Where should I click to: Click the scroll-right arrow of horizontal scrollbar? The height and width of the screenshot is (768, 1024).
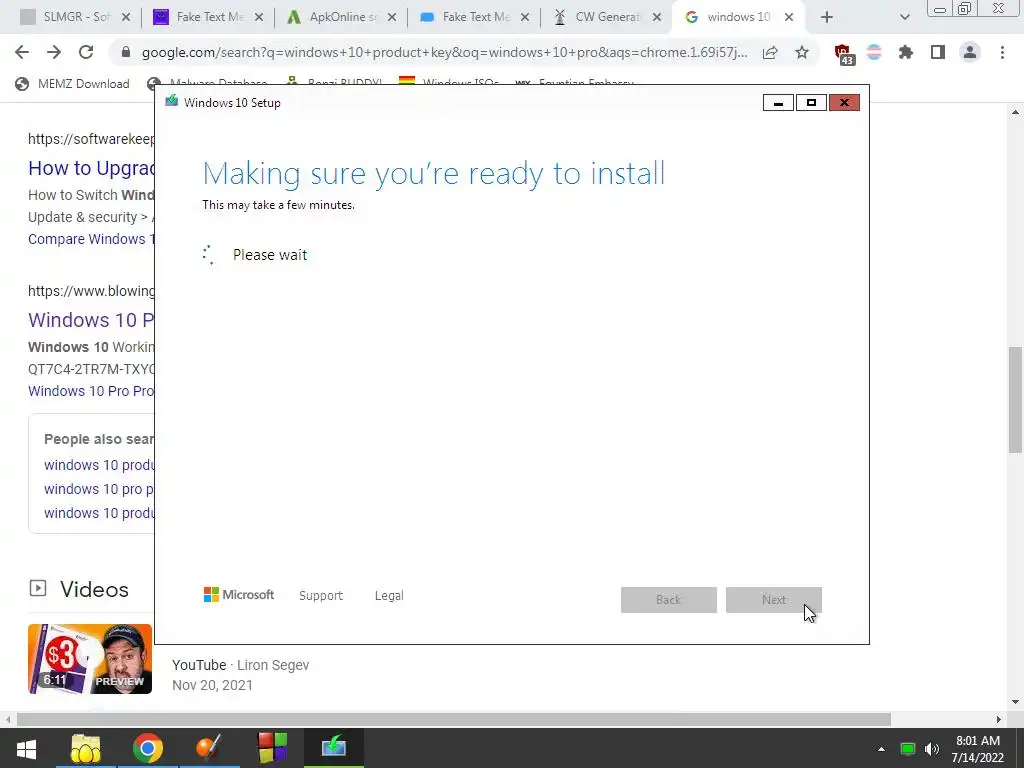click(x=999, y=719)
